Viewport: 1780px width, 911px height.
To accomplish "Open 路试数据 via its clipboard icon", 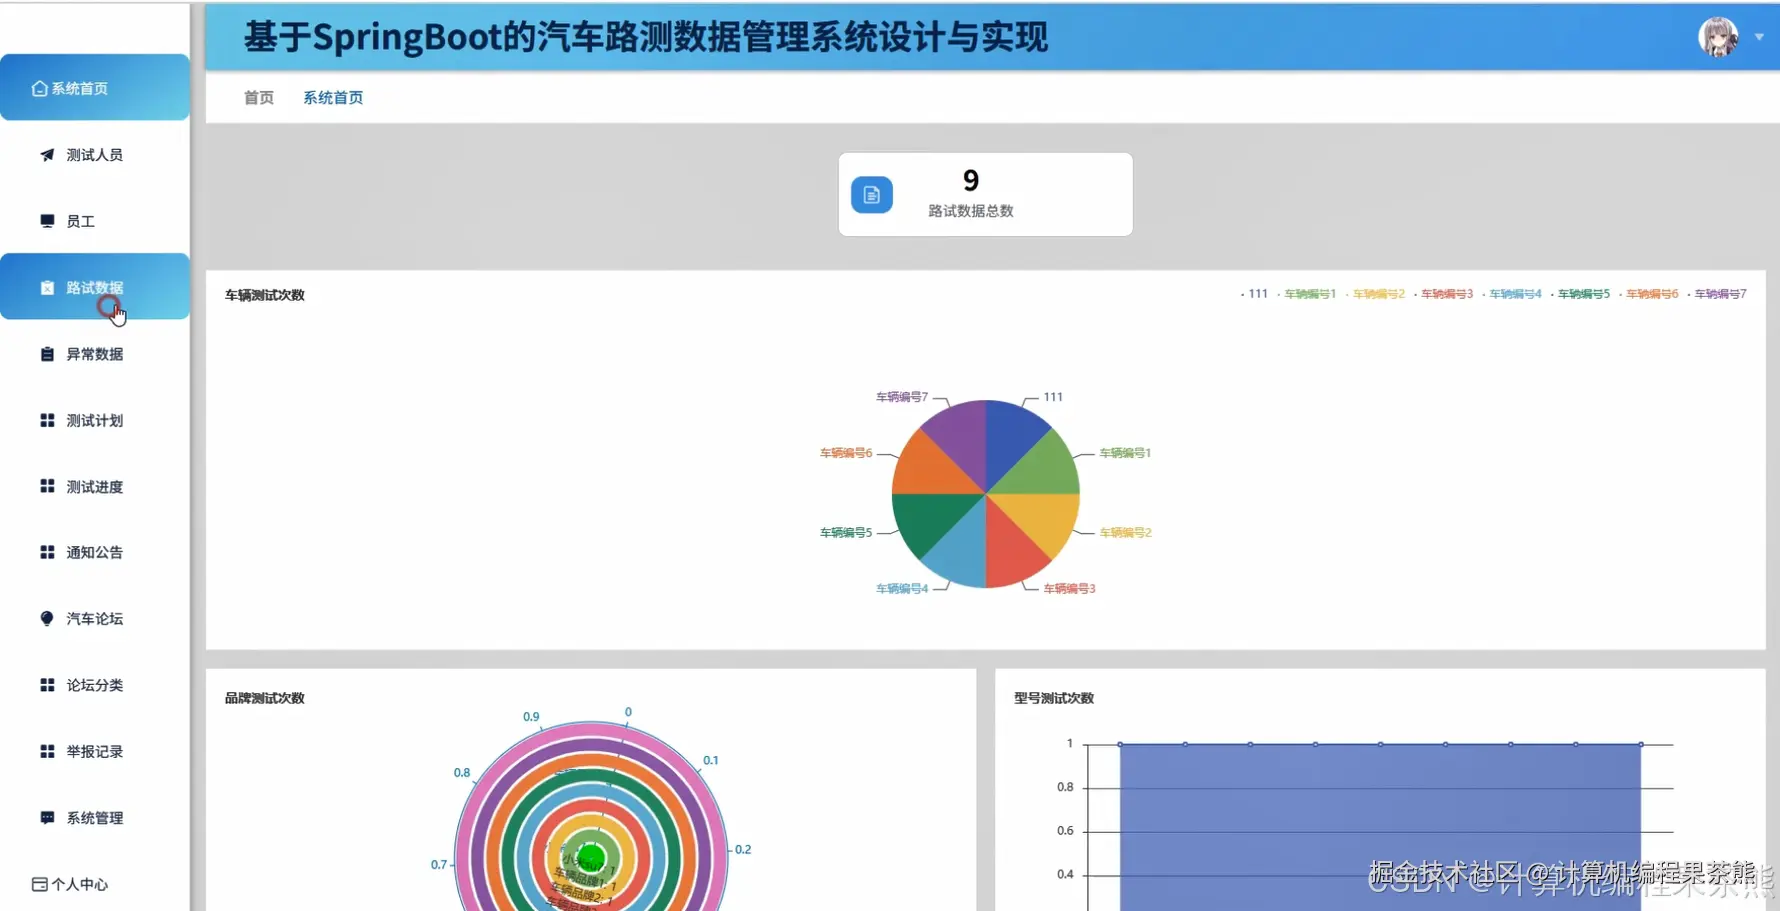I will click(x=46, y=287).
